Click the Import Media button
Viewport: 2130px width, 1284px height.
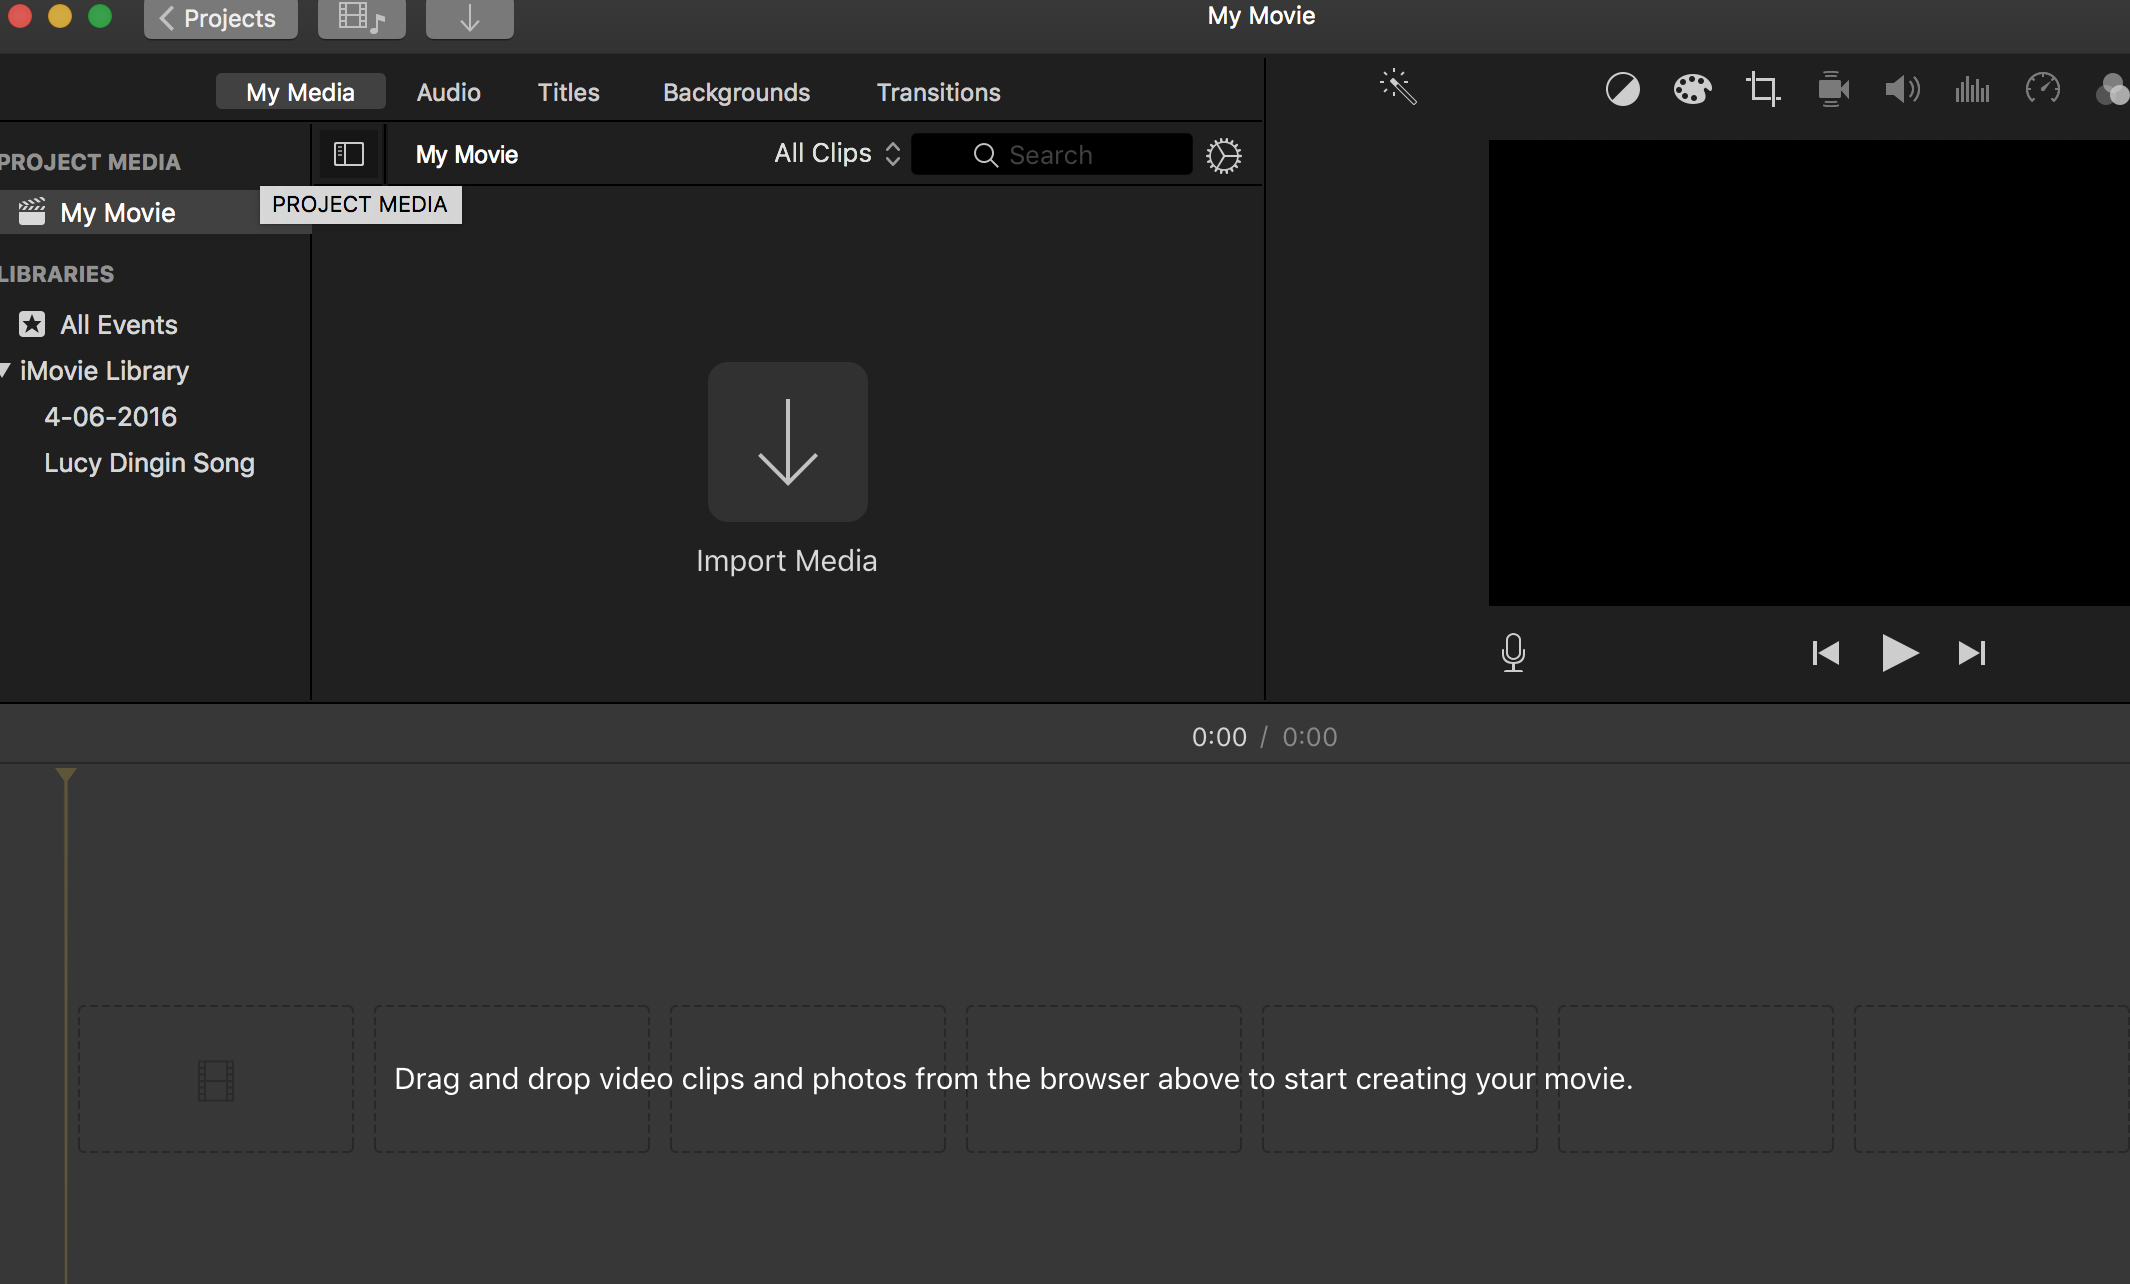[787, 442]
